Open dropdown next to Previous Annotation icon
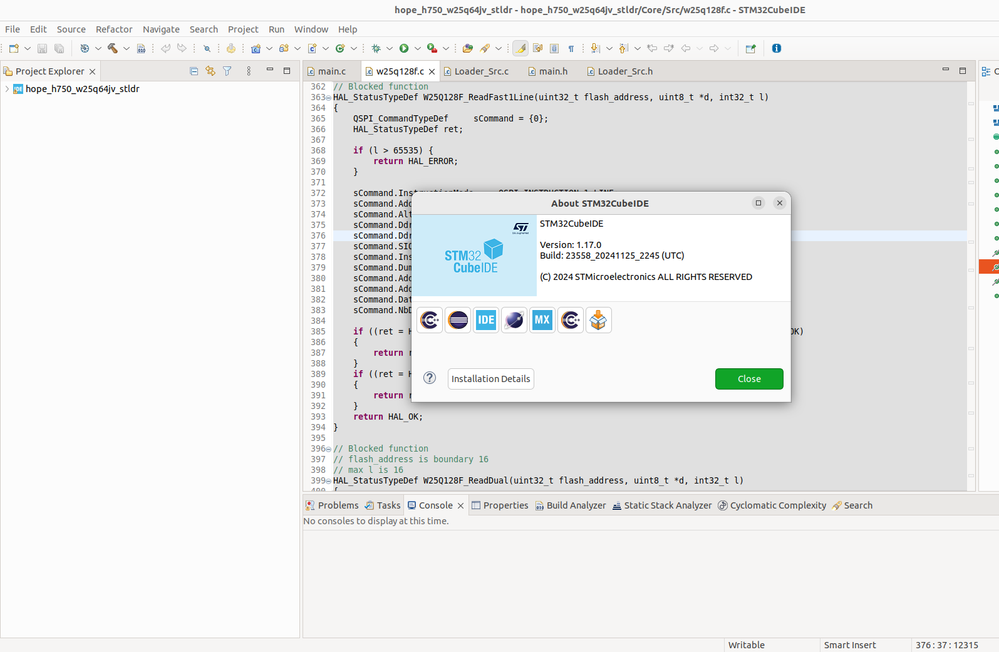Viewport: 999px width, 652px height. click(637, 48)
